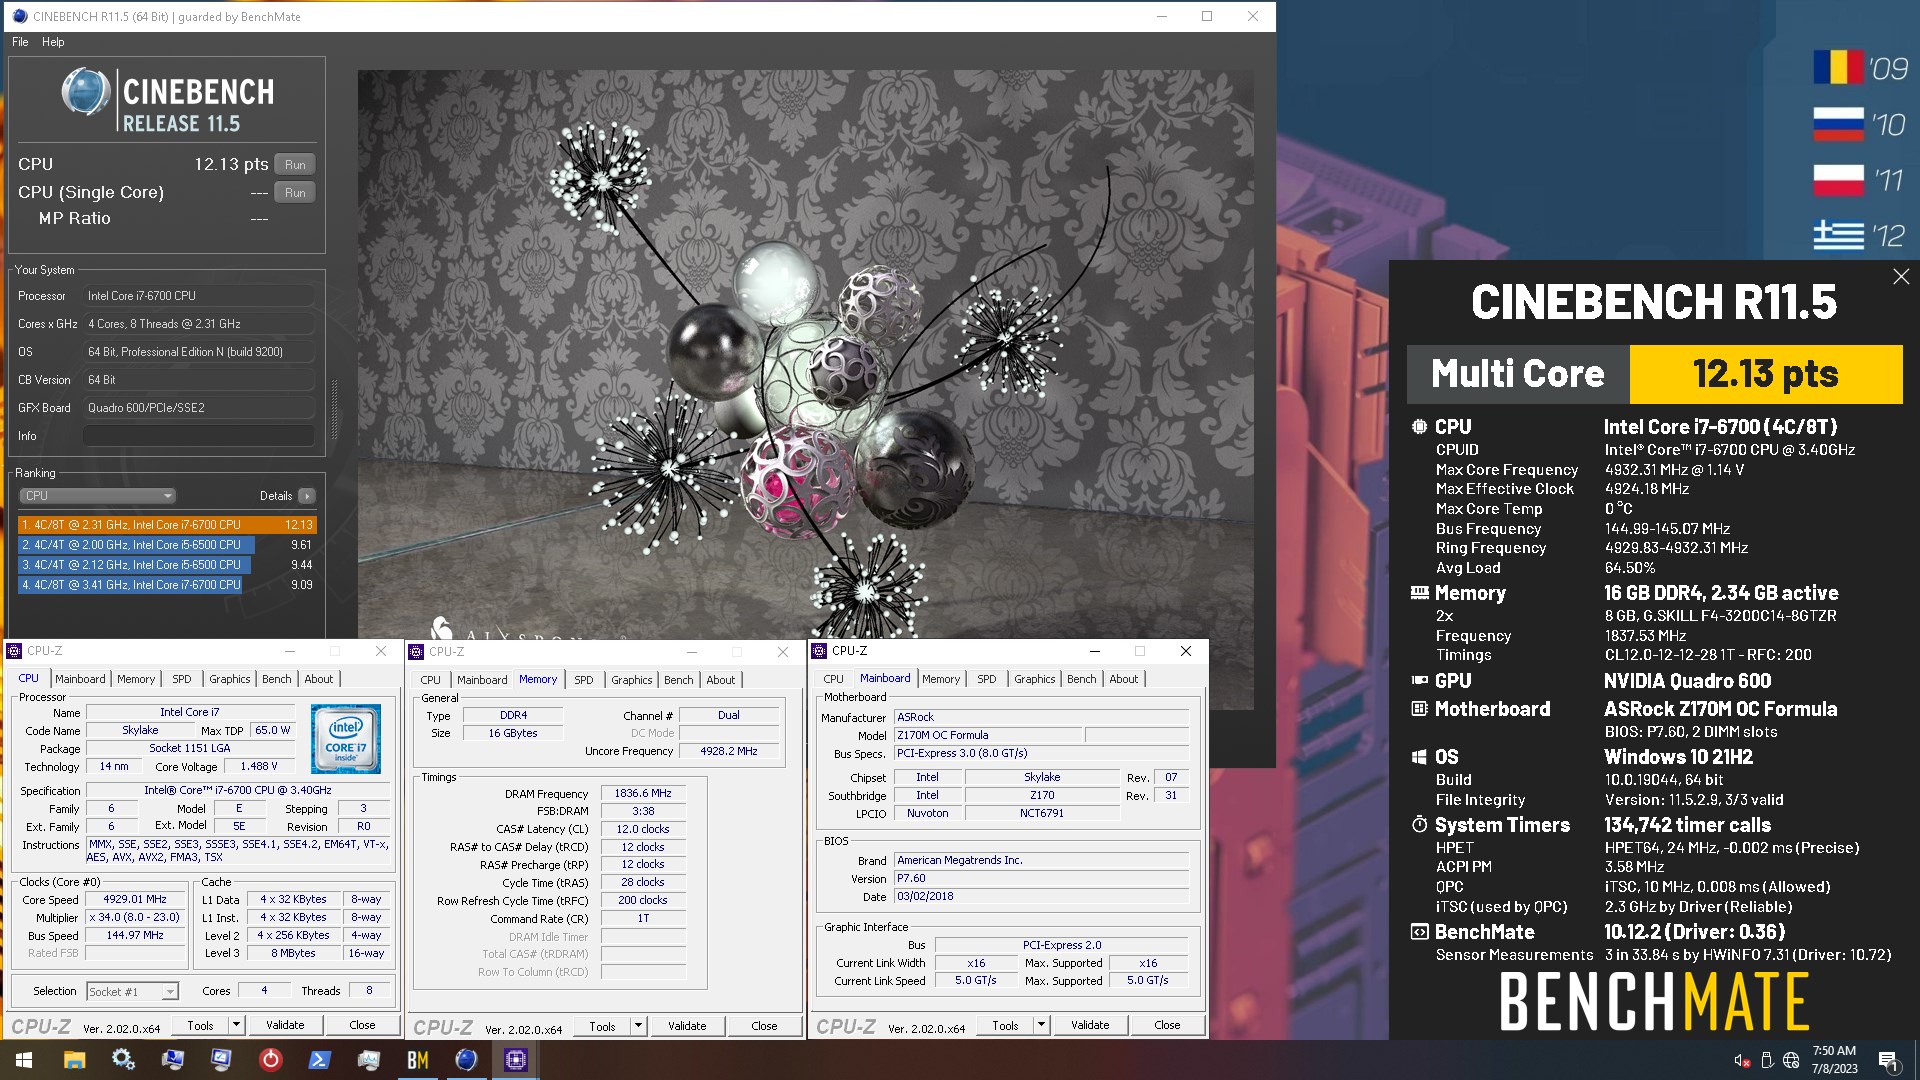Open File Explorer from the taskbar

coord(74,1060)
